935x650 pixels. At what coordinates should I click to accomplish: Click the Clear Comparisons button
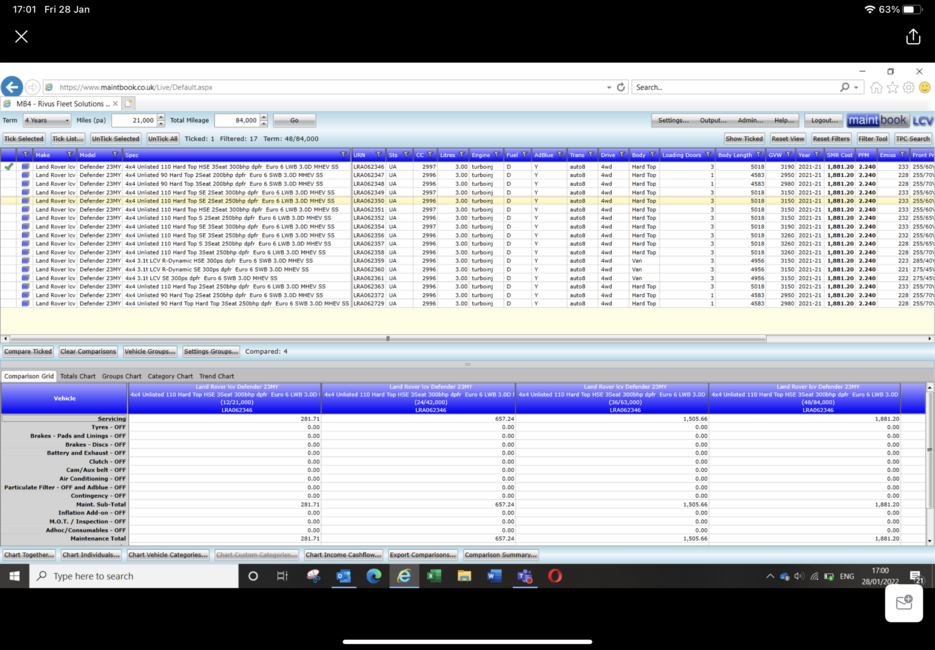tap(88, 352)
